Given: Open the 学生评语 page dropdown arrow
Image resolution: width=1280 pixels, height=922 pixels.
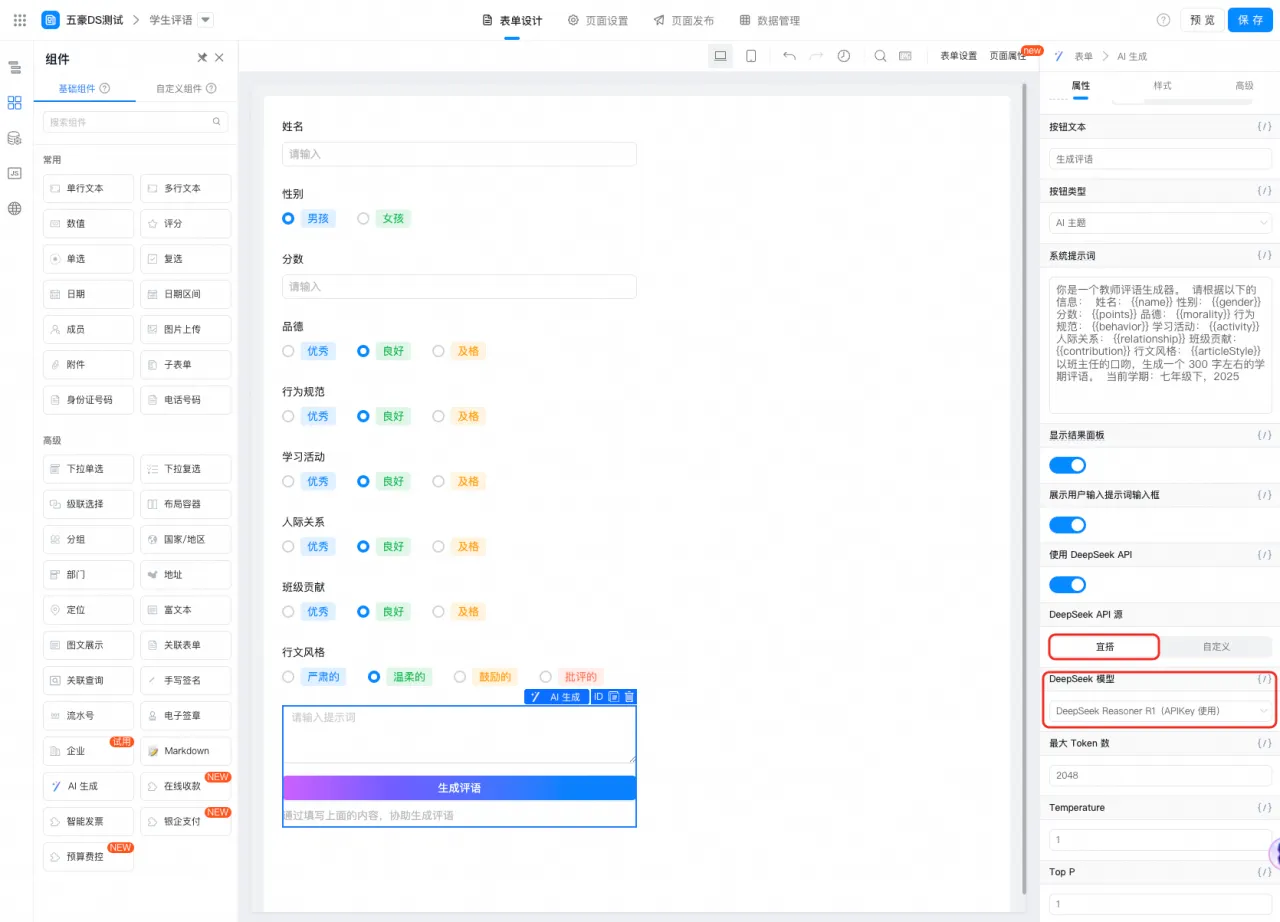Looking at the screenshot, I should (x=205, y=20).
